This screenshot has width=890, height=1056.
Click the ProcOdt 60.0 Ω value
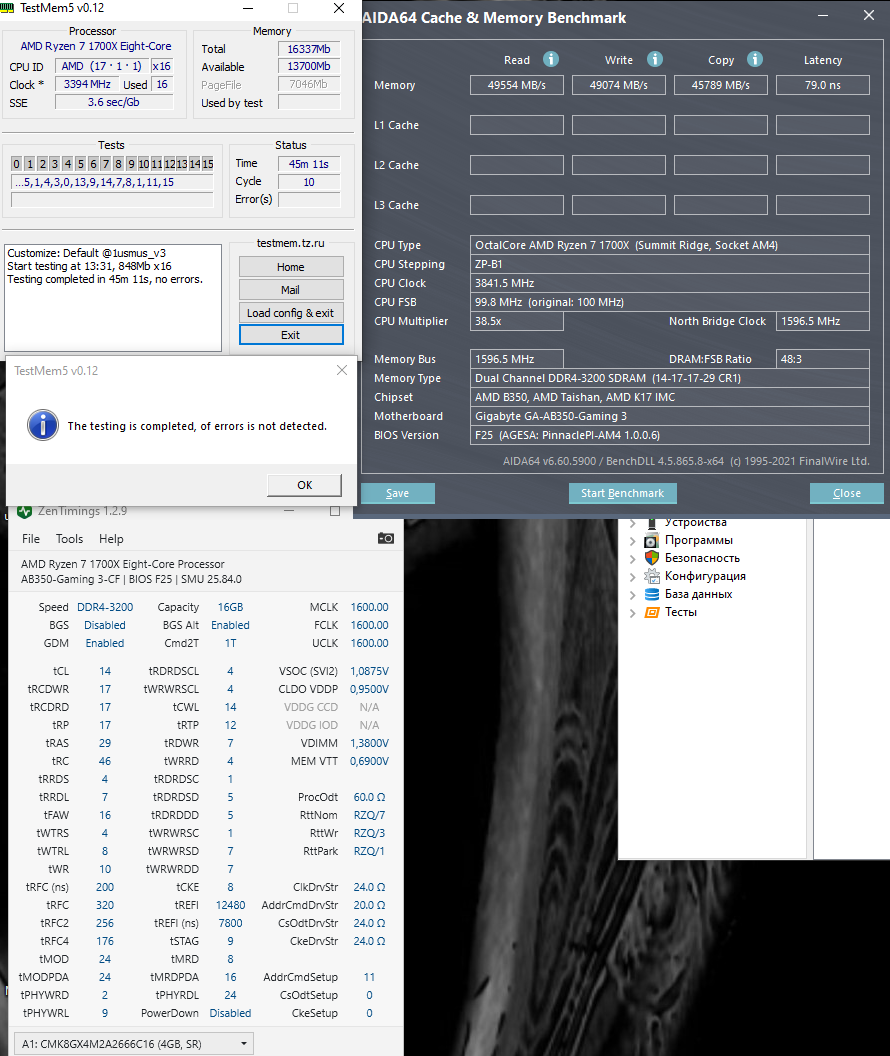(369, 797)
